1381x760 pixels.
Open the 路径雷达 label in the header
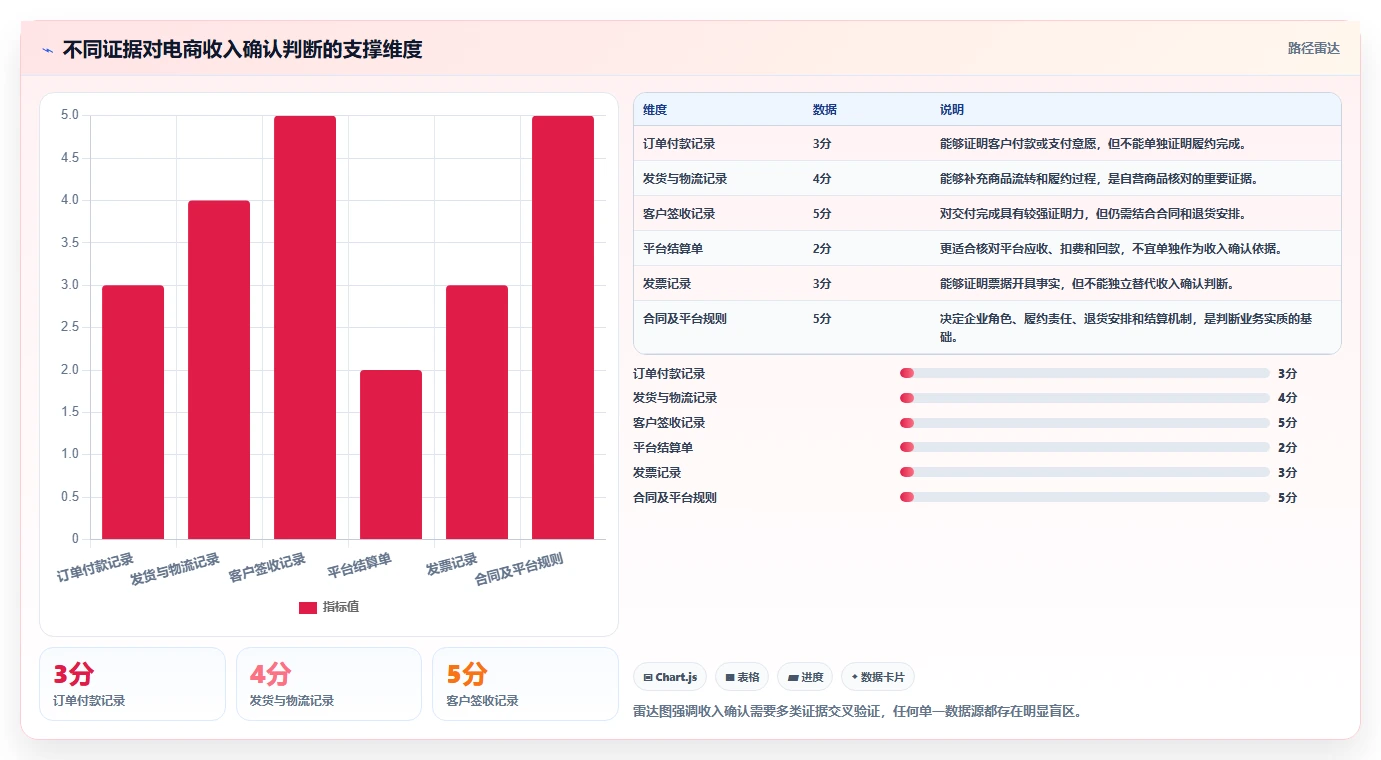click(x=1313, y=48)
